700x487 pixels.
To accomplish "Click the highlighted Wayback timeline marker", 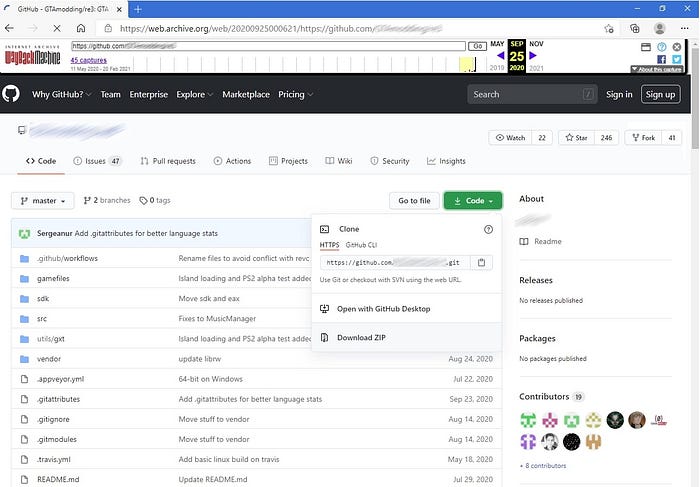I will [x=467, y=64].
